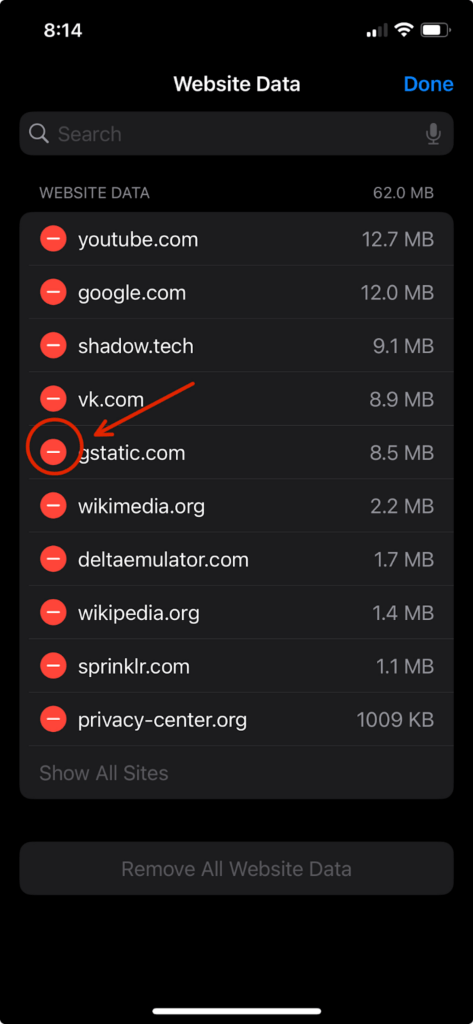Screen dimensions: 473x1024
Task: Tap the battery indicator in status bar
Action: click(x=434, y=30)
